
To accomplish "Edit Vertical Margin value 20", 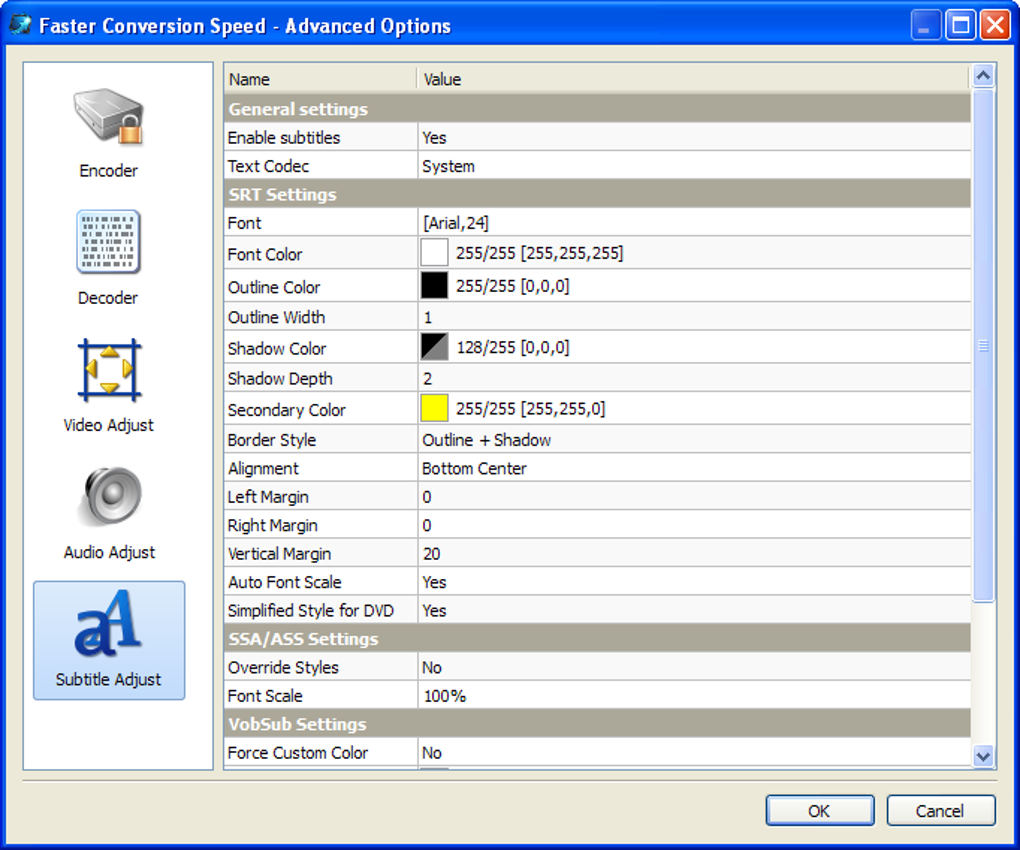I will pos(694,553).
